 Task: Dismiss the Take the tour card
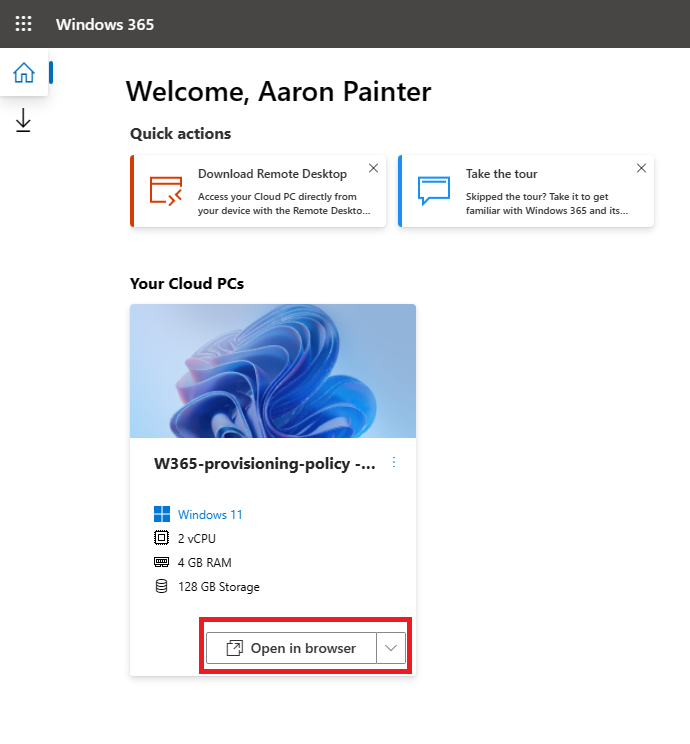pyautogui.click(x=641, y=168)
